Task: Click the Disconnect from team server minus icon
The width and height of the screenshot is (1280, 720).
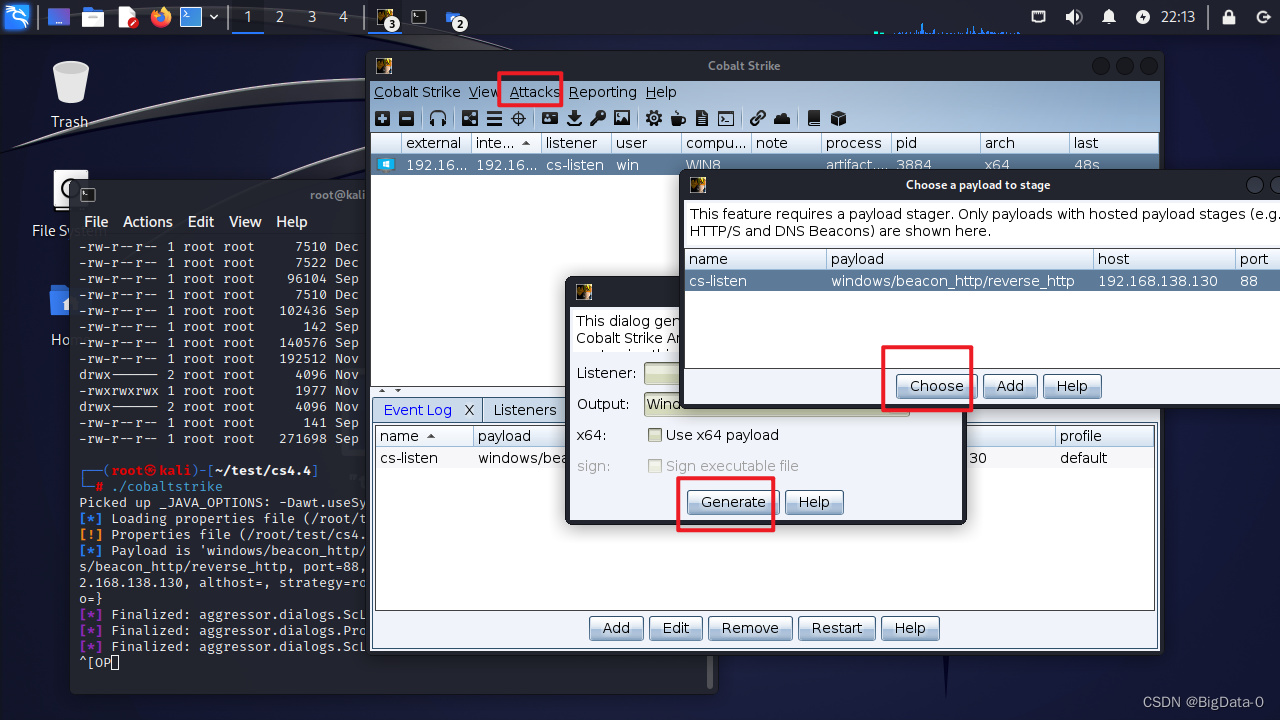Action: [x=406, y=118]
